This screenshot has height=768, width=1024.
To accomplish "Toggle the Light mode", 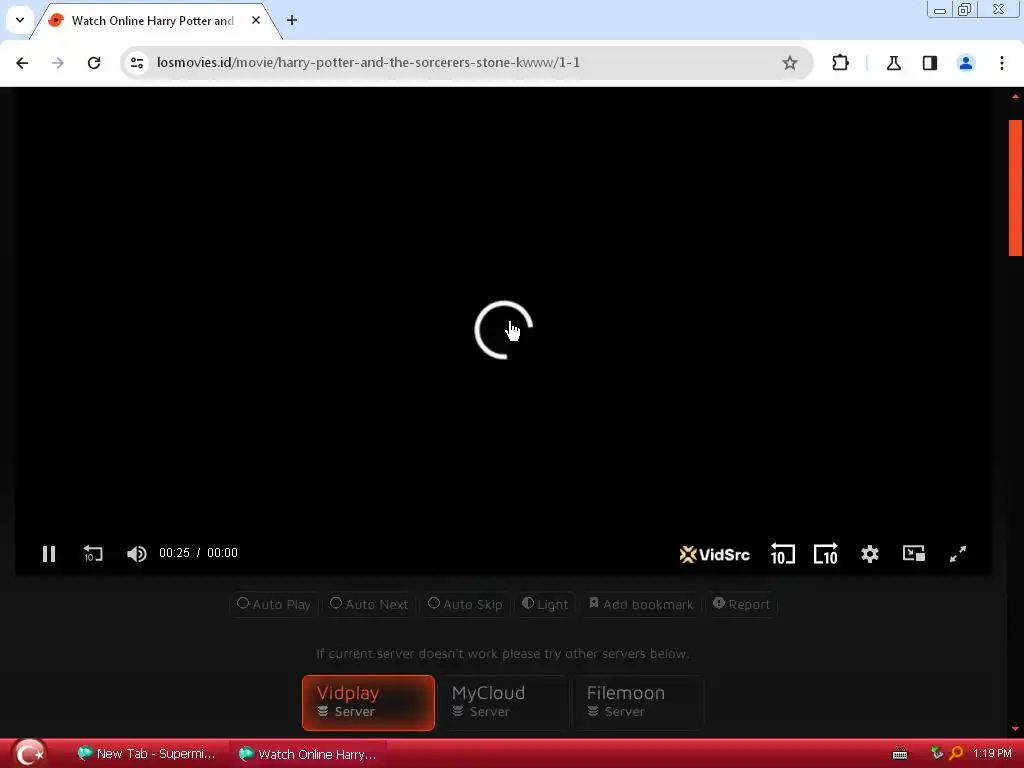I will [545, 604].
